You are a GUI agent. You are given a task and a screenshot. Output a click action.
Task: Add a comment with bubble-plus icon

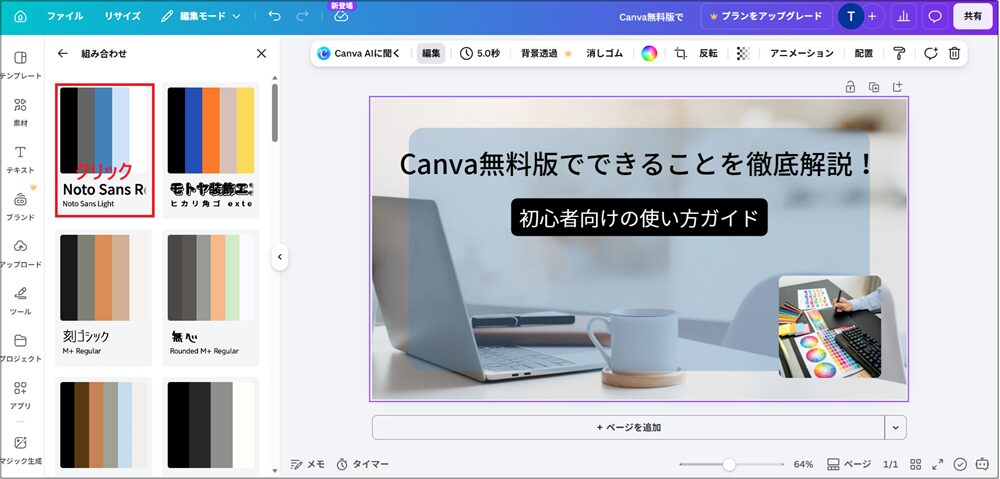click(x=931, y=54)
